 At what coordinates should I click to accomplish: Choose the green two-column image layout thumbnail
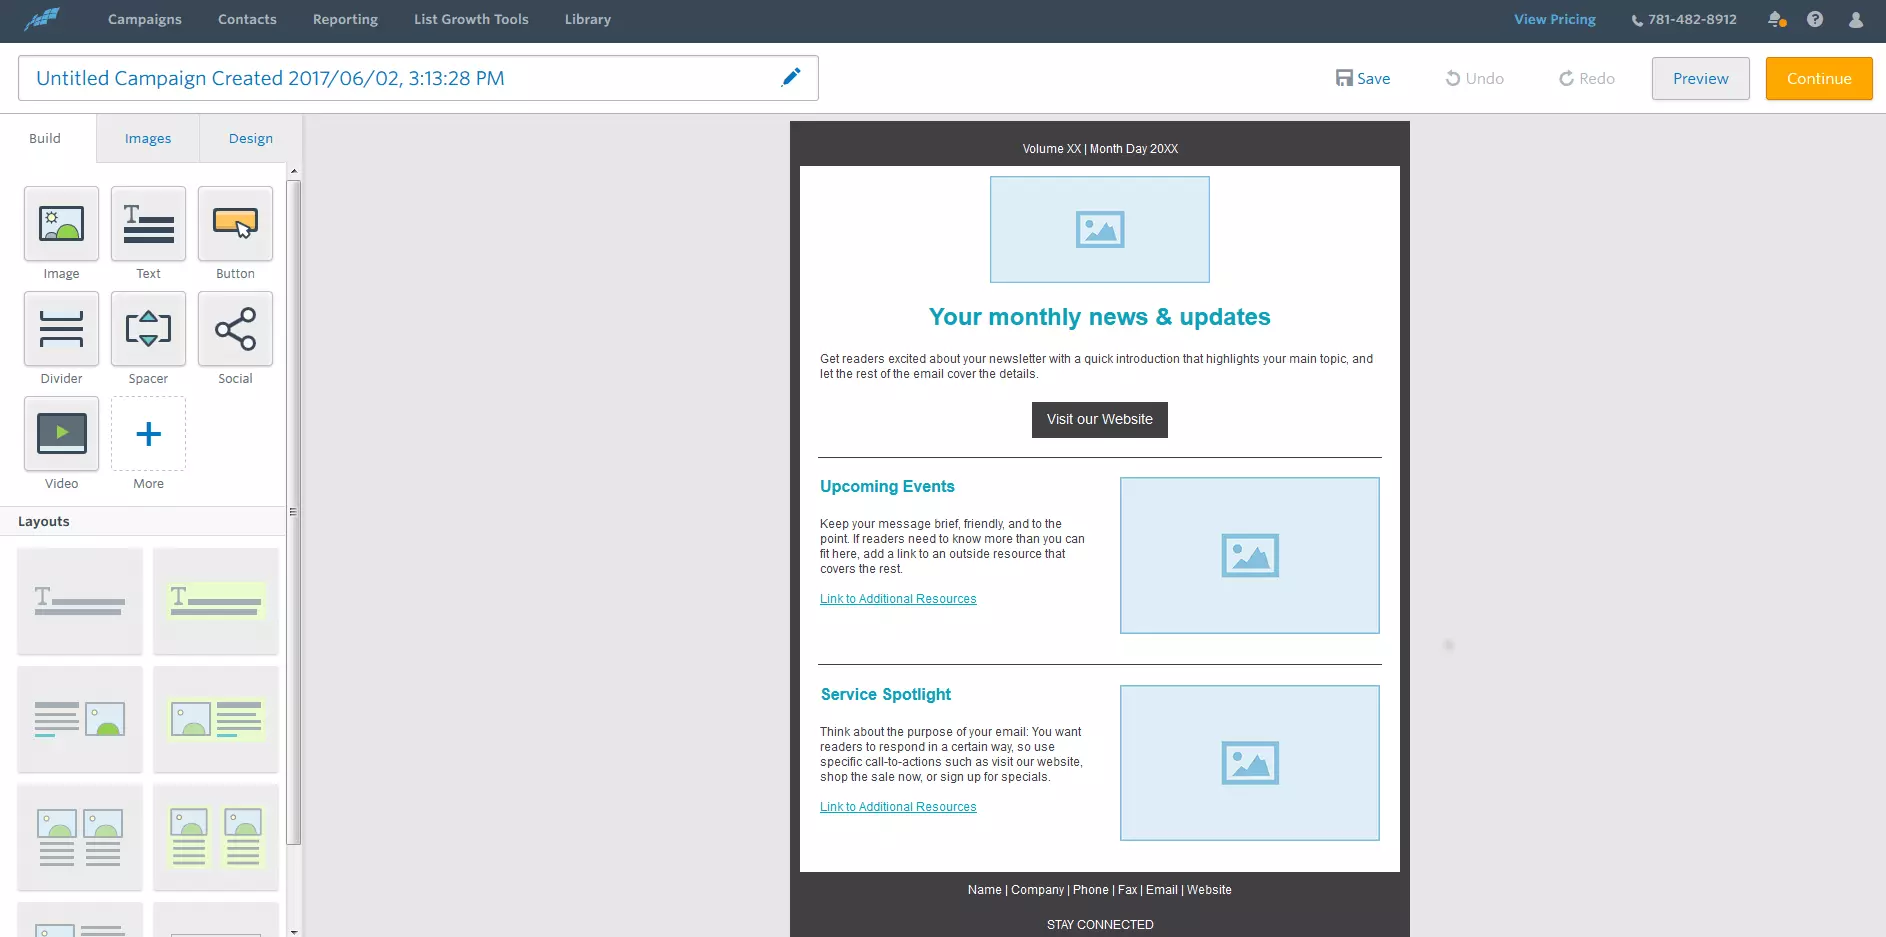point(216,837)
